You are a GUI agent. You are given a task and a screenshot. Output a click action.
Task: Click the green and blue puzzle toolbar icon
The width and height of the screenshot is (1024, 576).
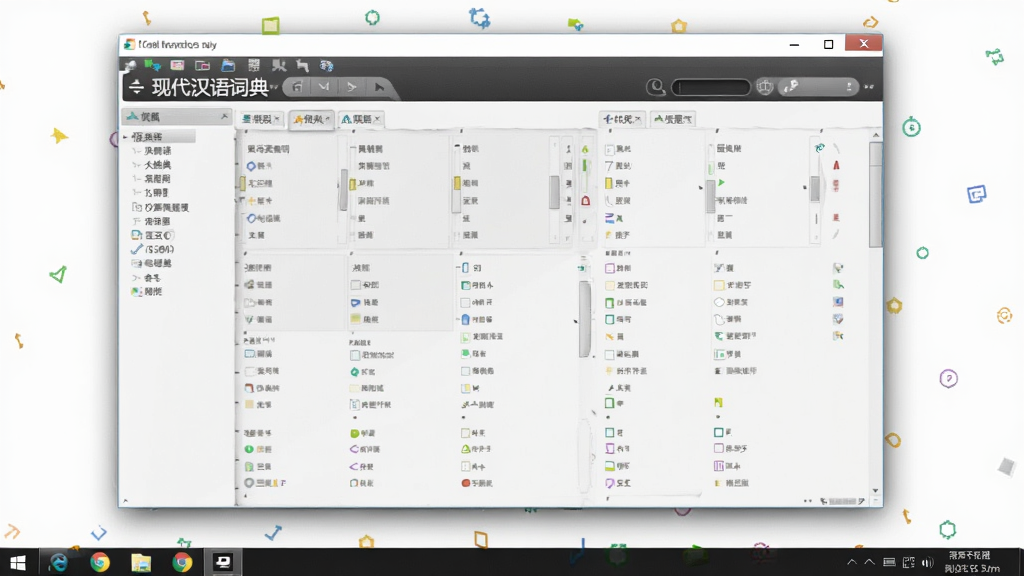[153, 65]
